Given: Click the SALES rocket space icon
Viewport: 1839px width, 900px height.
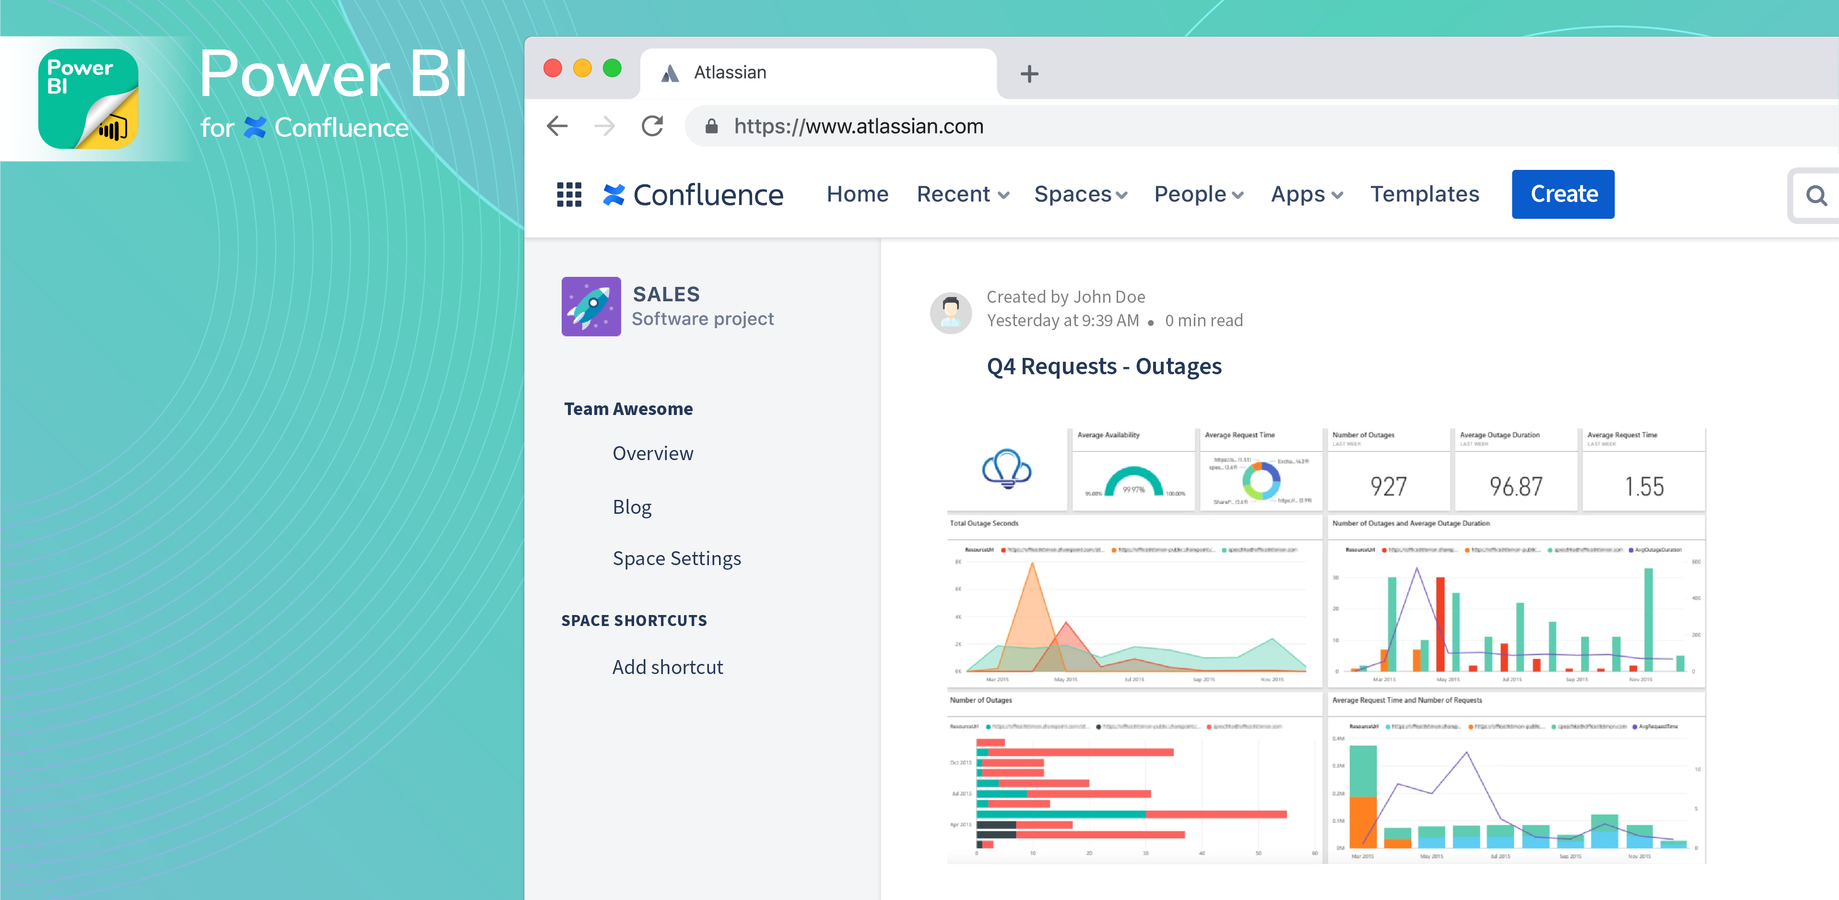Looking at the screenshot, I should point(591,306).
